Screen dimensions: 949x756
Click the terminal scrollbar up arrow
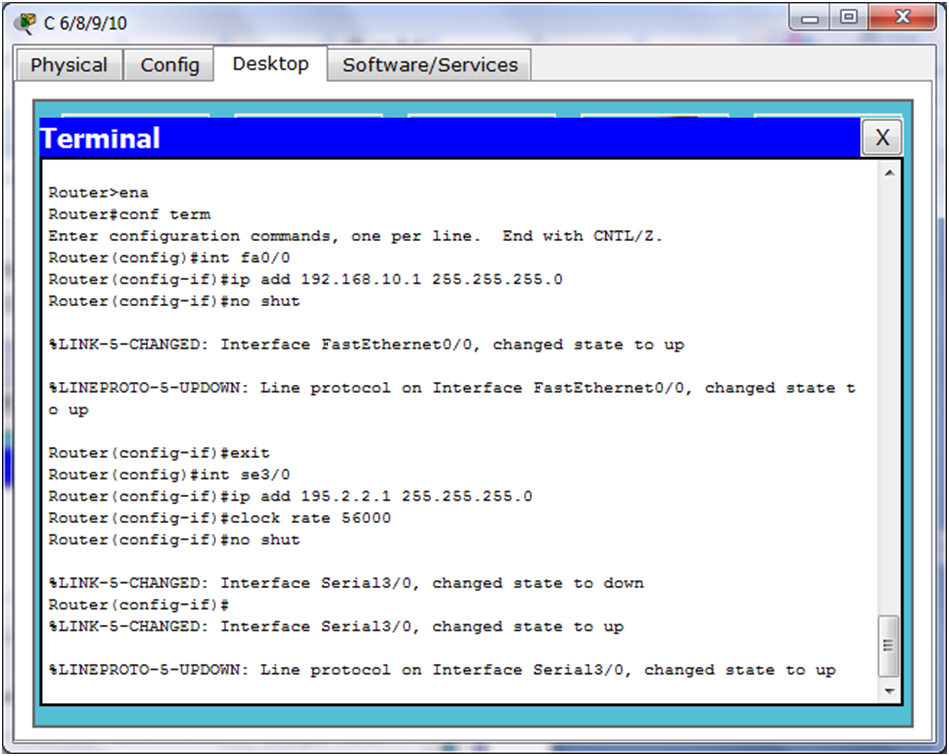(x=889, y=173)
